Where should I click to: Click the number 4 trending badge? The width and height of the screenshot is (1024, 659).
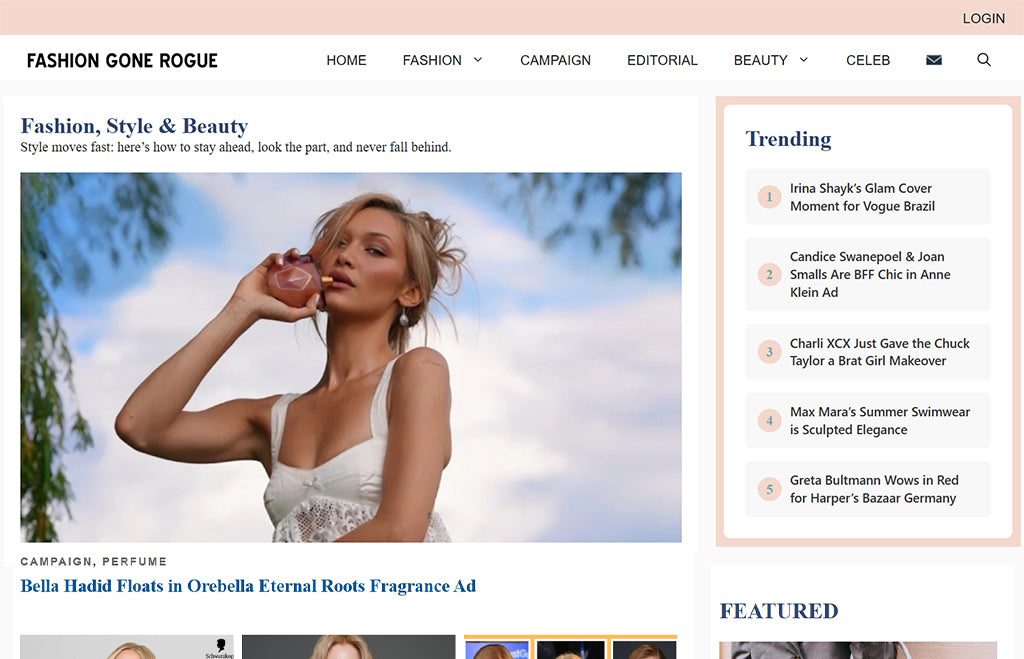769,421
